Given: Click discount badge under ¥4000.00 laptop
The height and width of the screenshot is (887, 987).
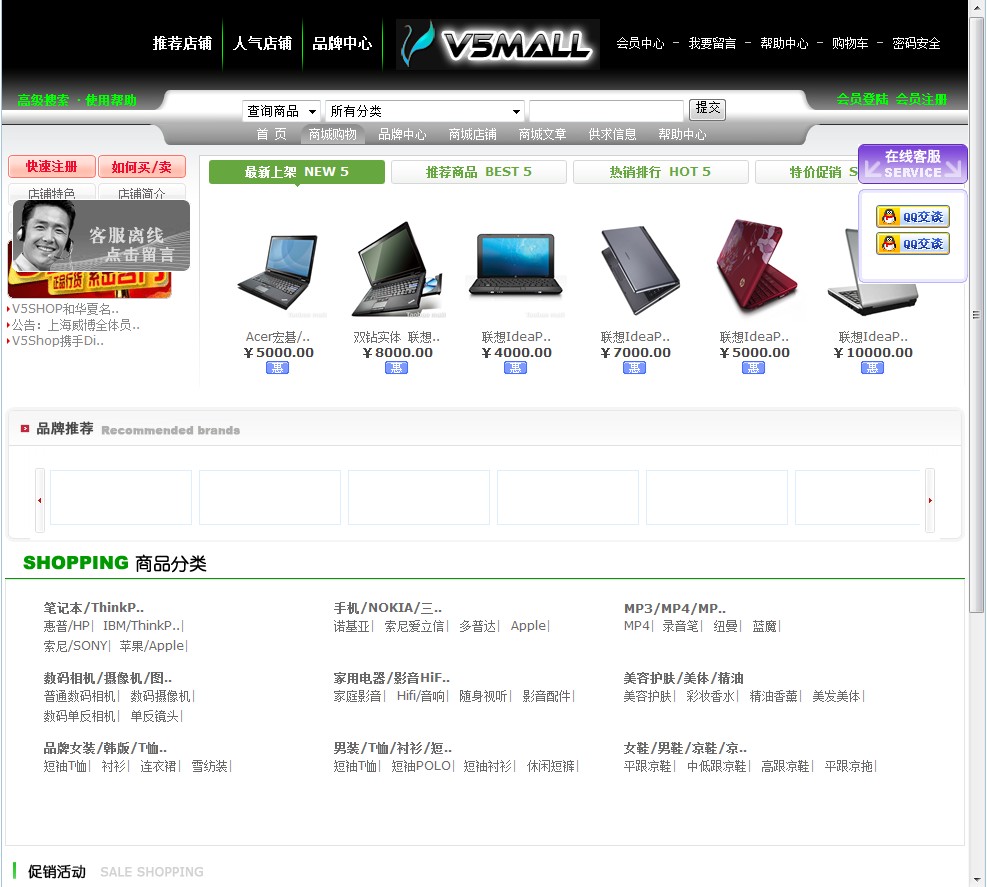Looking at the screenshot, I should pos(516,368).
